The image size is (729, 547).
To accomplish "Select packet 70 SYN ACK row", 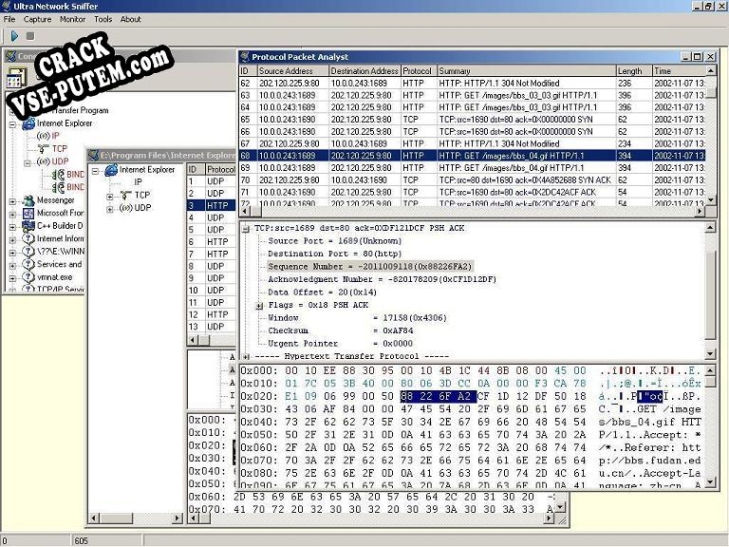I will [472, 180].
